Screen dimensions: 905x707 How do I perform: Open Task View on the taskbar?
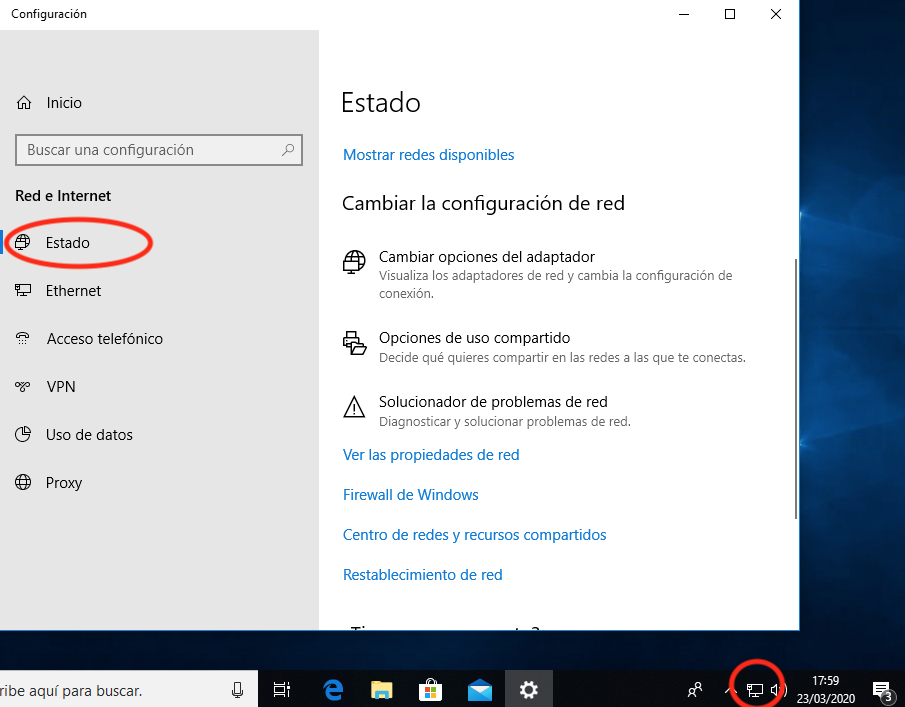point(282,689)
